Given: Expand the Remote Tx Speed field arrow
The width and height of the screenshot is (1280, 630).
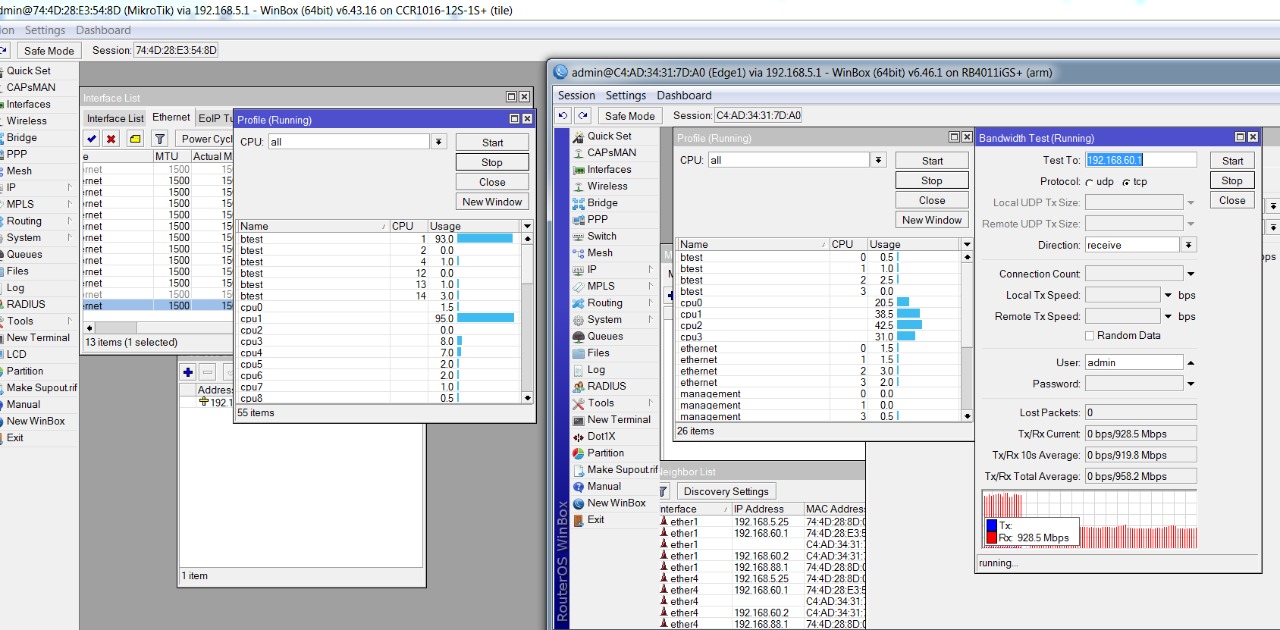Looking at the screenshot, I should 1168,316.
